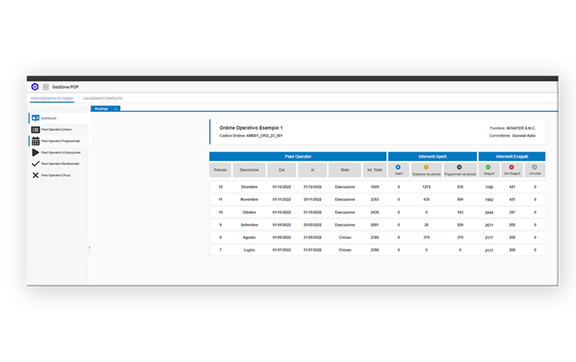Screen dimensions: 576x362
Task: Select the Luglio row description
Action: pyautogui.click(x=249, y=250)
